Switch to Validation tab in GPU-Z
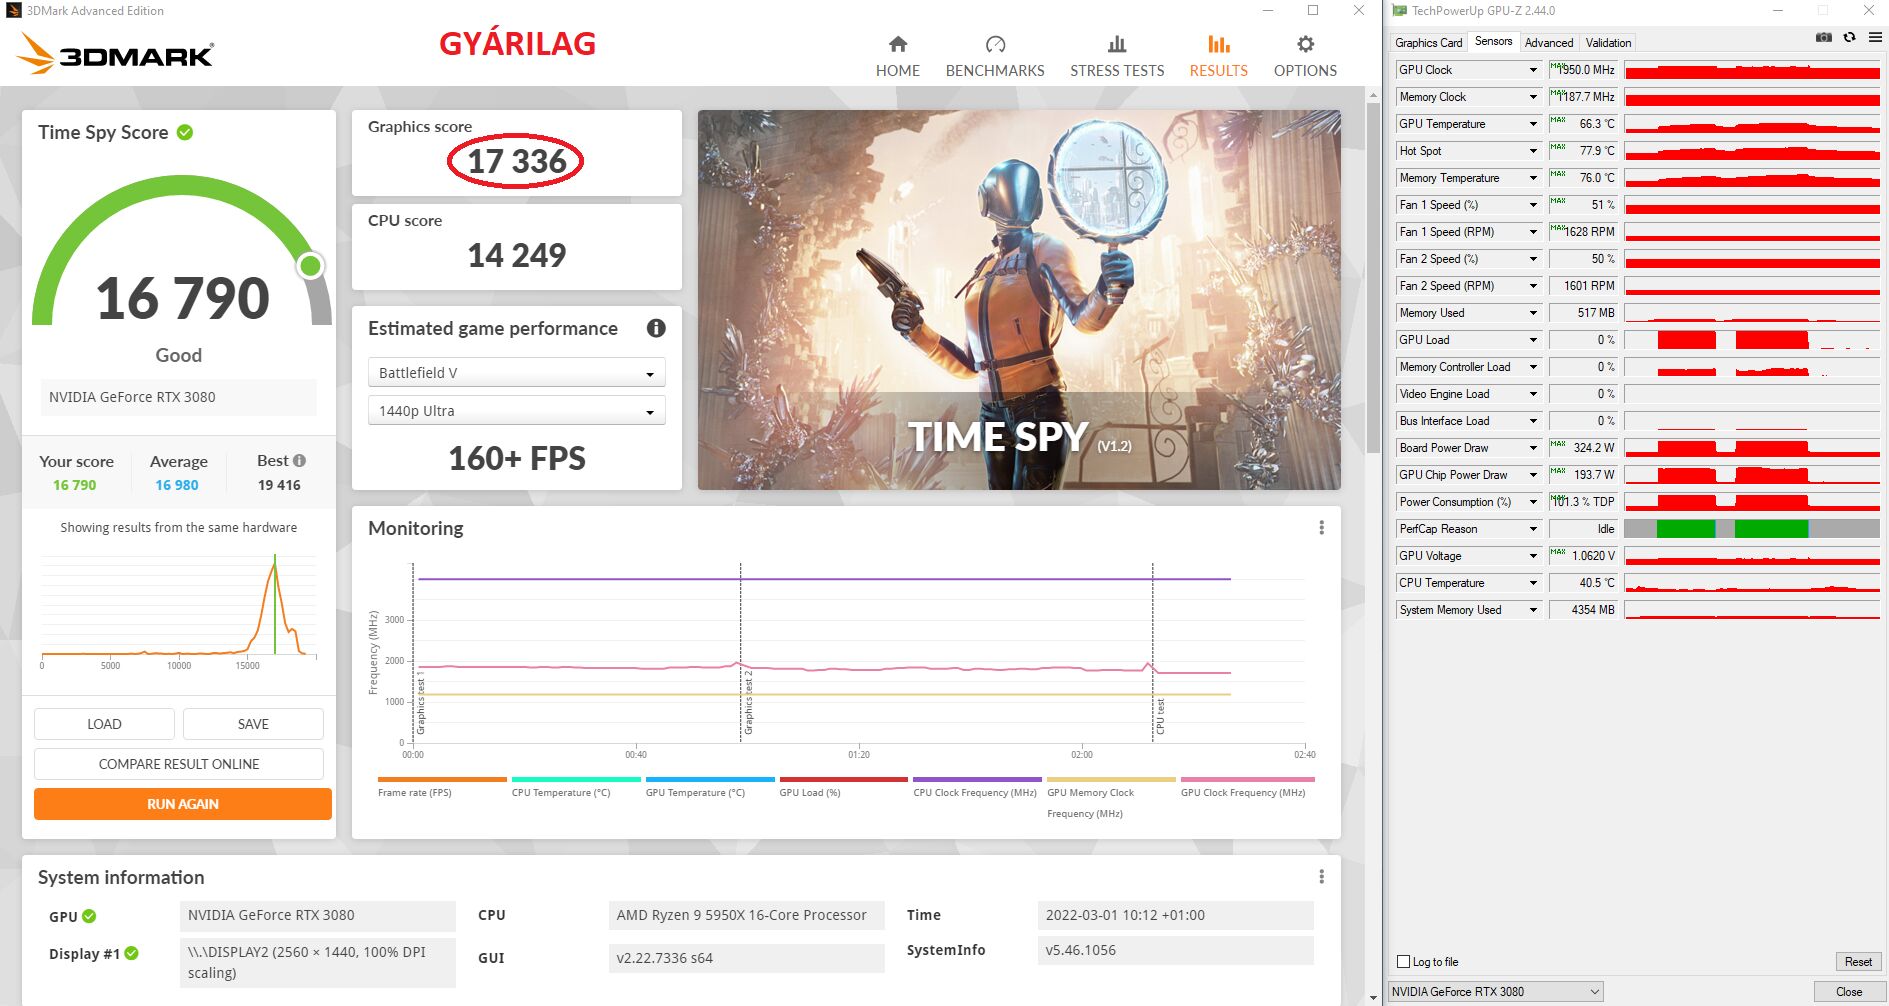 (x=1608, y=42)
